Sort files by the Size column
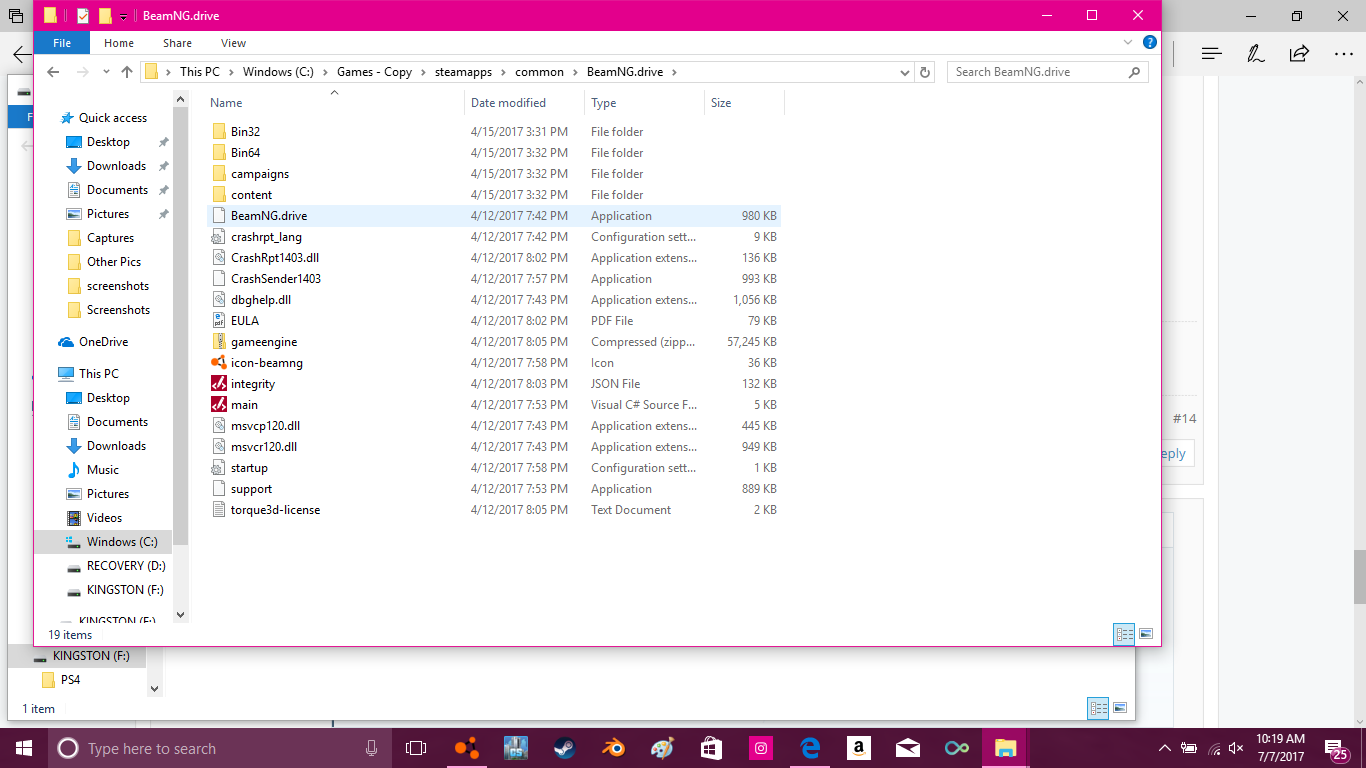Screen dimensions: 1366x768 pyautogui.click(x=744, y=103)
